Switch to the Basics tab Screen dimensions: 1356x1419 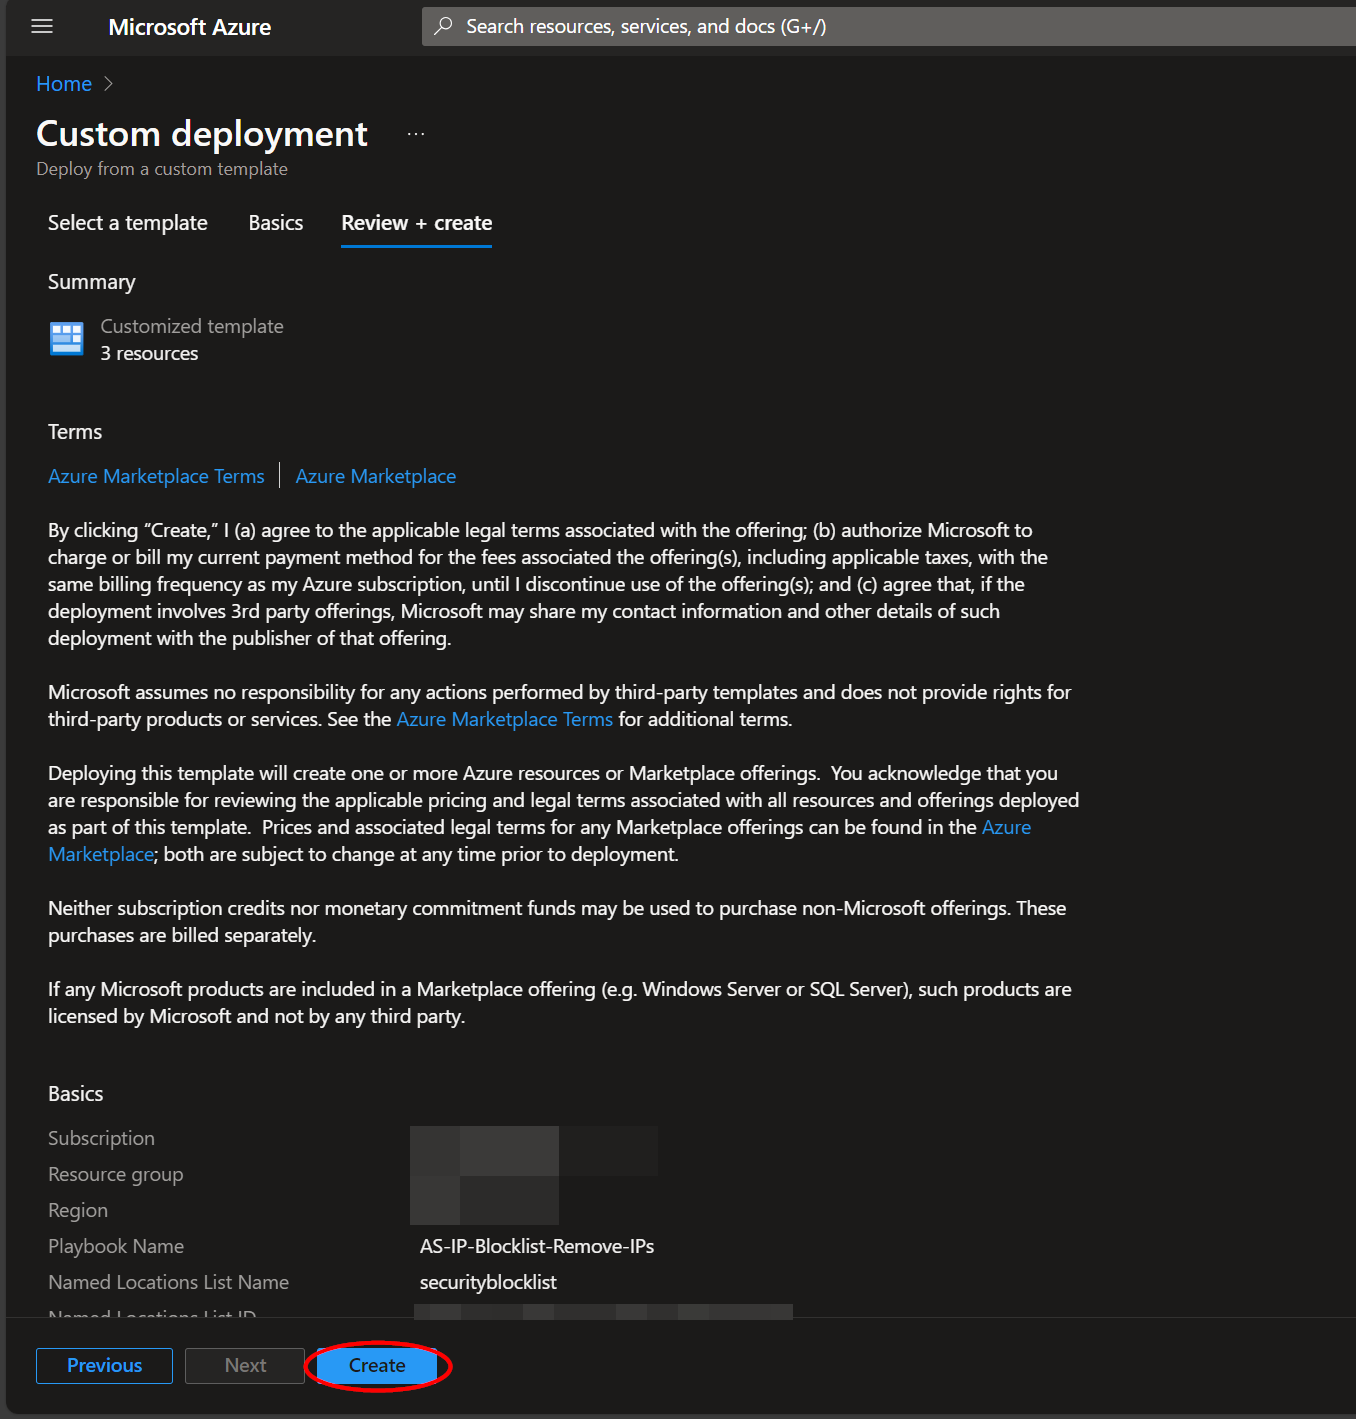[276, 223]
